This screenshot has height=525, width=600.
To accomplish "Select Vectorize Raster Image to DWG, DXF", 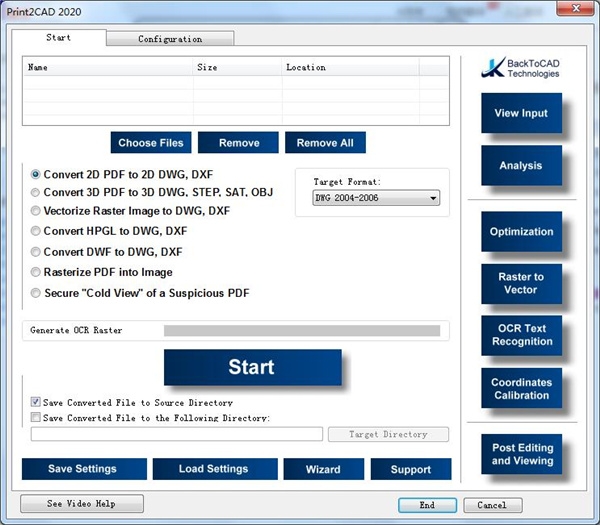I will 37,212.
